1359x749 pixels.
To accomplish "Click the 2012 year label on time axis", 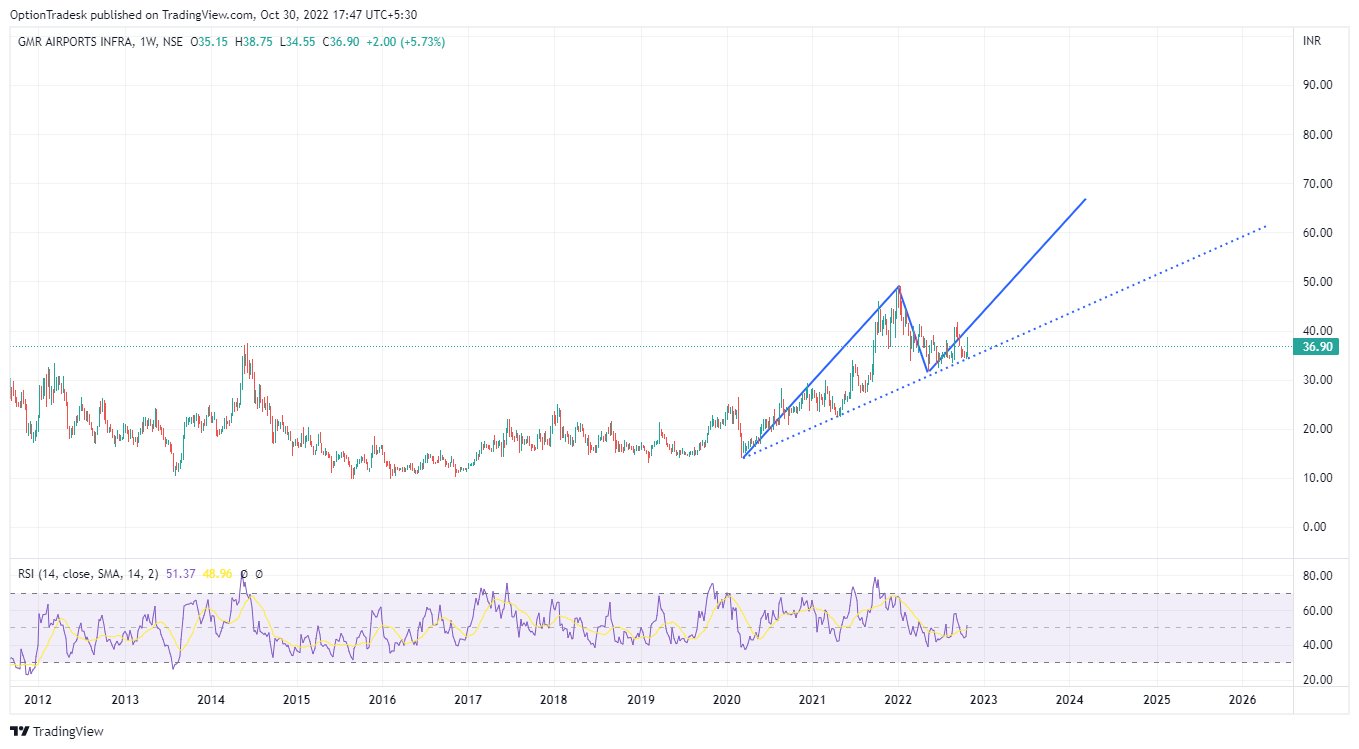I will [38, 700].
